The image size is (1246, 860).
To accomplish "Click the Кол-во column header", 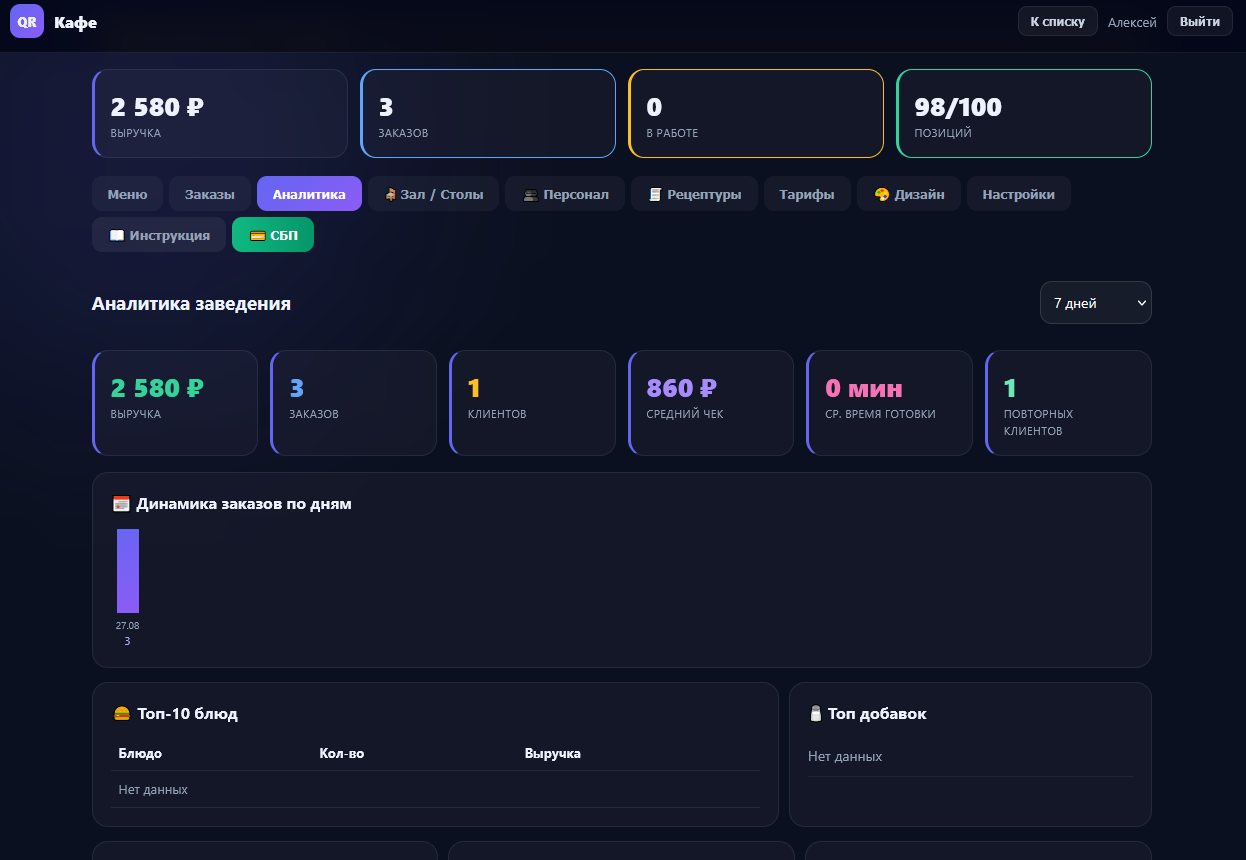I will tap(341, 753).
